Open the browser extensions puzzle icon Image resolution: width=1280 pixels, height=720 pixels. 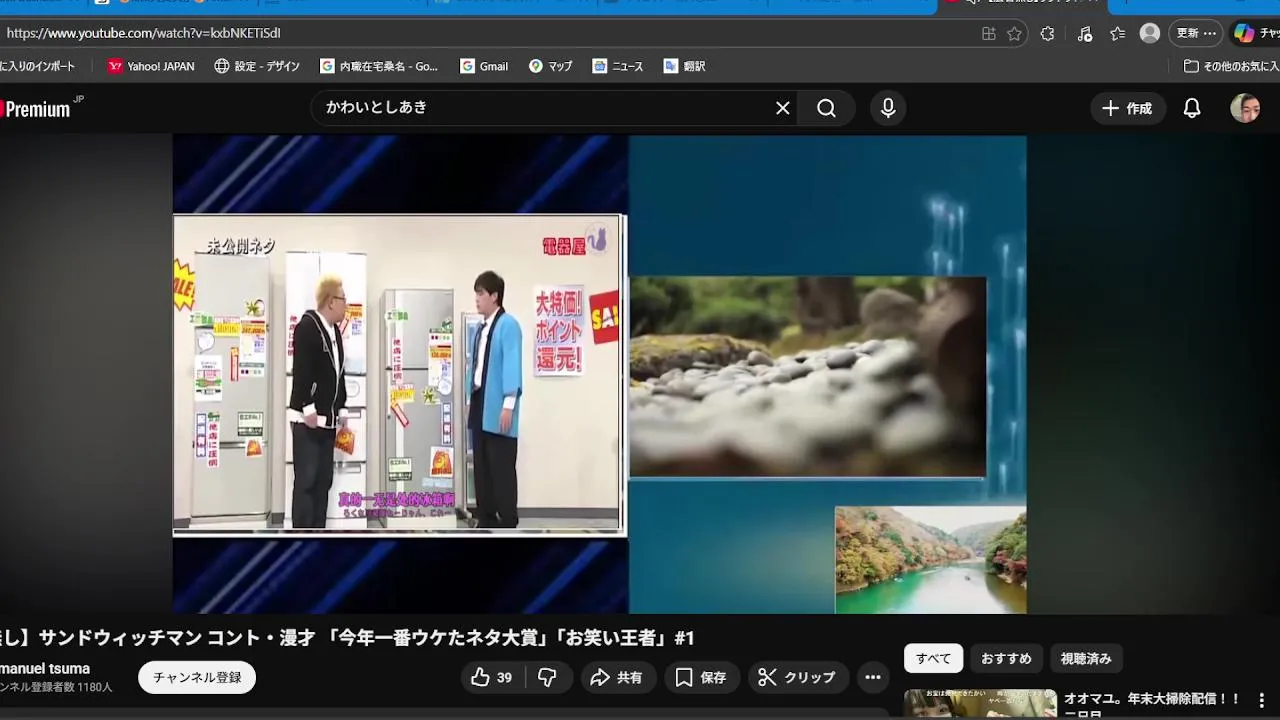pyautogui.click(x=1047, y=33)
